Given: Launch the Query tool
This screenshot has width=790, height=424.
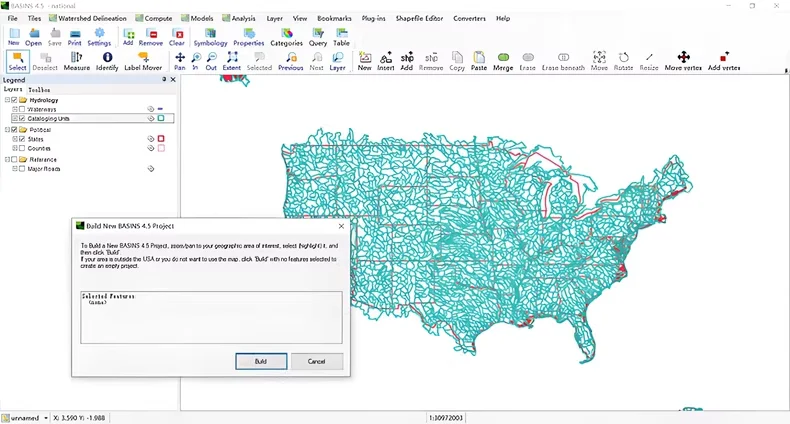Looking at the screenshot, I should pyautogui.click(x=318, y=37).
